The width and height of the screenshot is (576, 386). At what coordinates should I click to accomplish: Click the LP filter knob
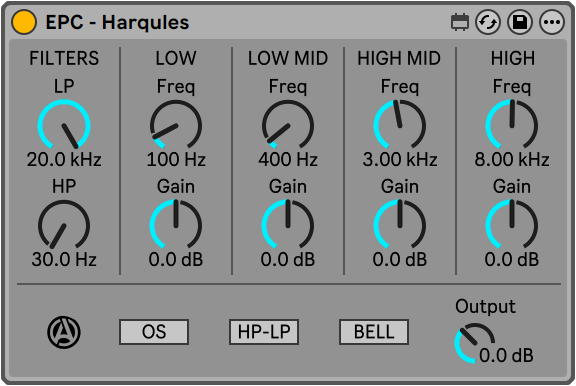[x=64, y=126]
